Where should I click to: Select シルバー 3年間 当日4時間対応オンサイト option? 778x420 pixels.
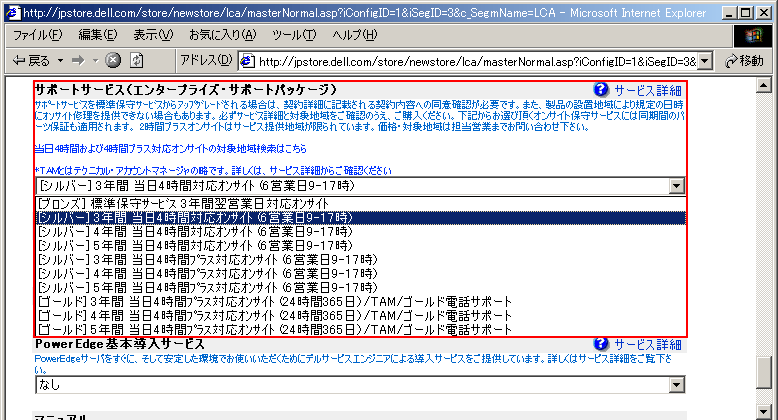[361, 217]
